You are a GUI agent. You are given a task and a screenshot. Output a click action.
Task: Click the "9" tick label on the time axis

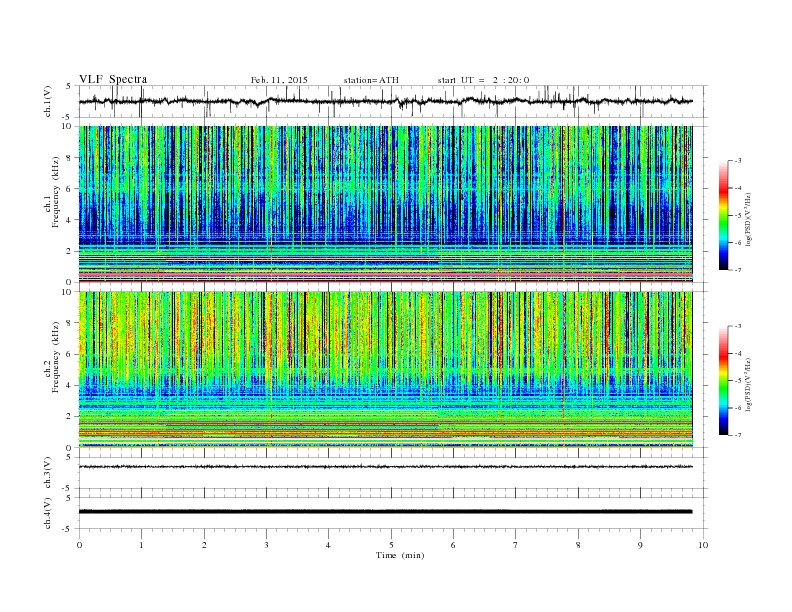point(640,545)
